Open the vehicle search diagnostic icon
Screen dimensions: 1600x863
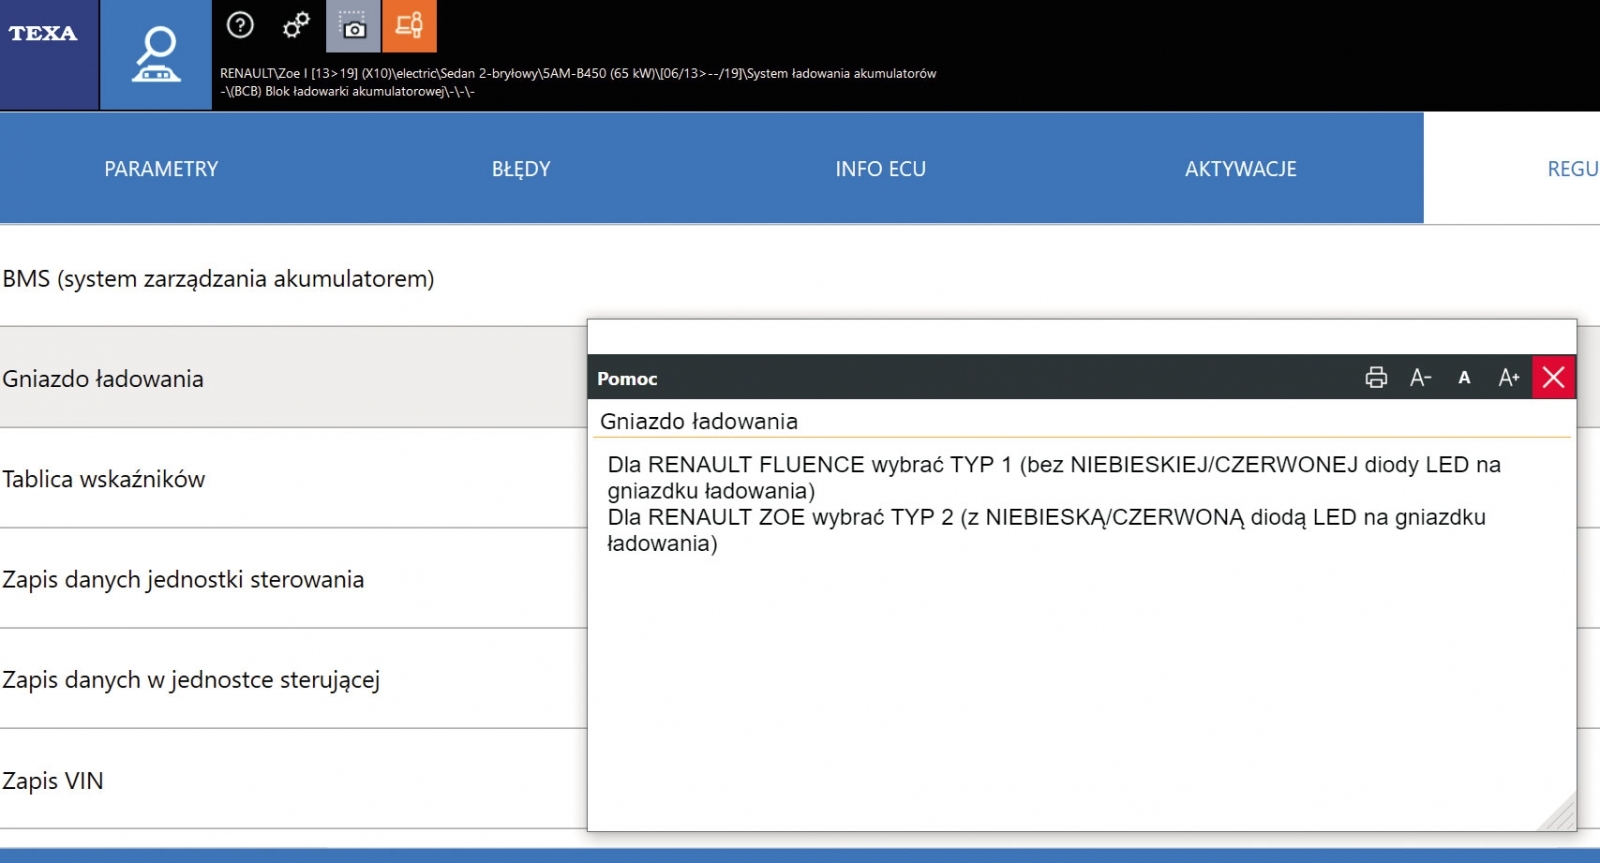156,54
